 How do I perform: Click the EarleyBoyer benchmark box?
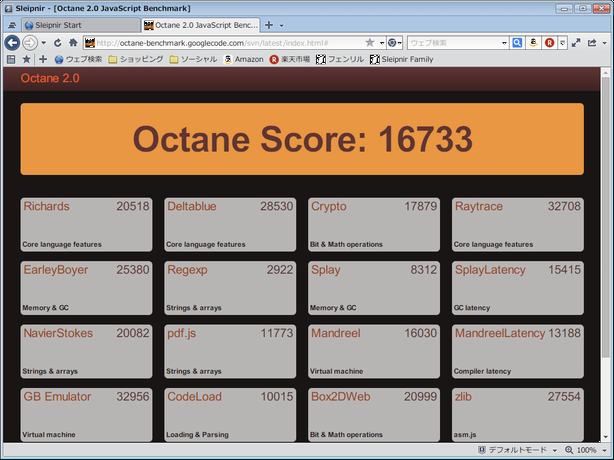point(86,288)
